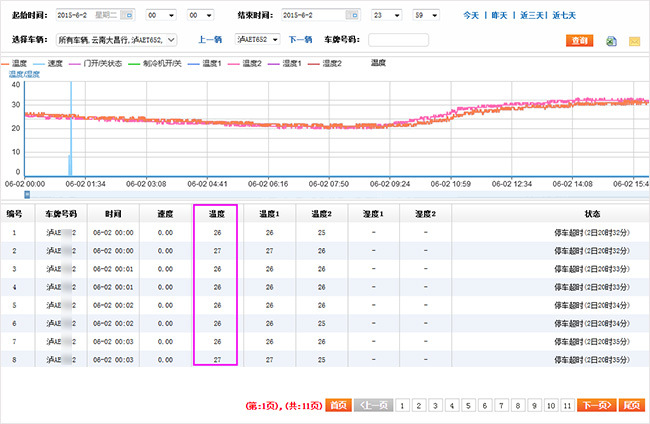This screenshot has width=650, height=424.
Task: Click the grey 上一页 previous page button
Action: [374, 405]
